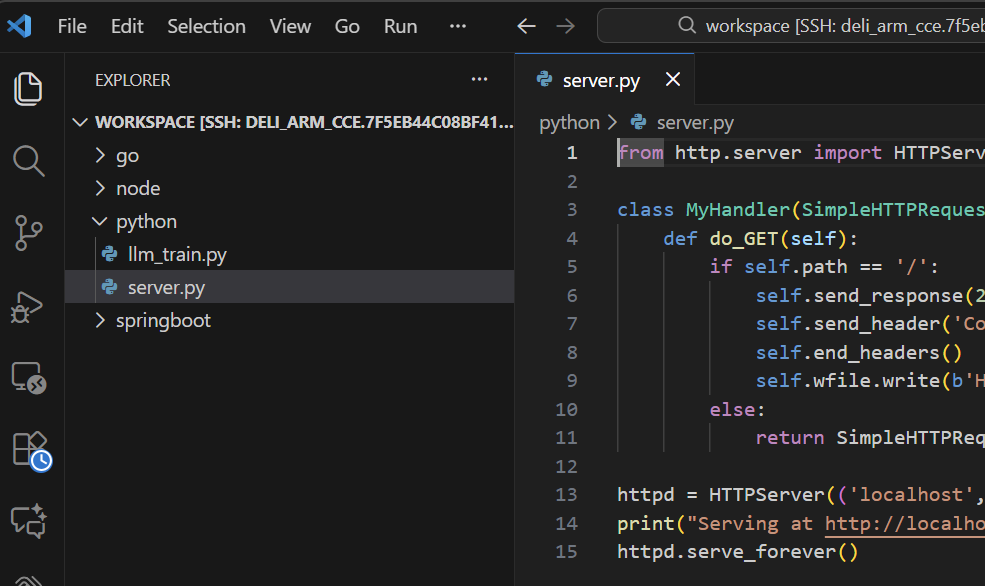
Task: Open the Chat view icon
Action: 29,520
